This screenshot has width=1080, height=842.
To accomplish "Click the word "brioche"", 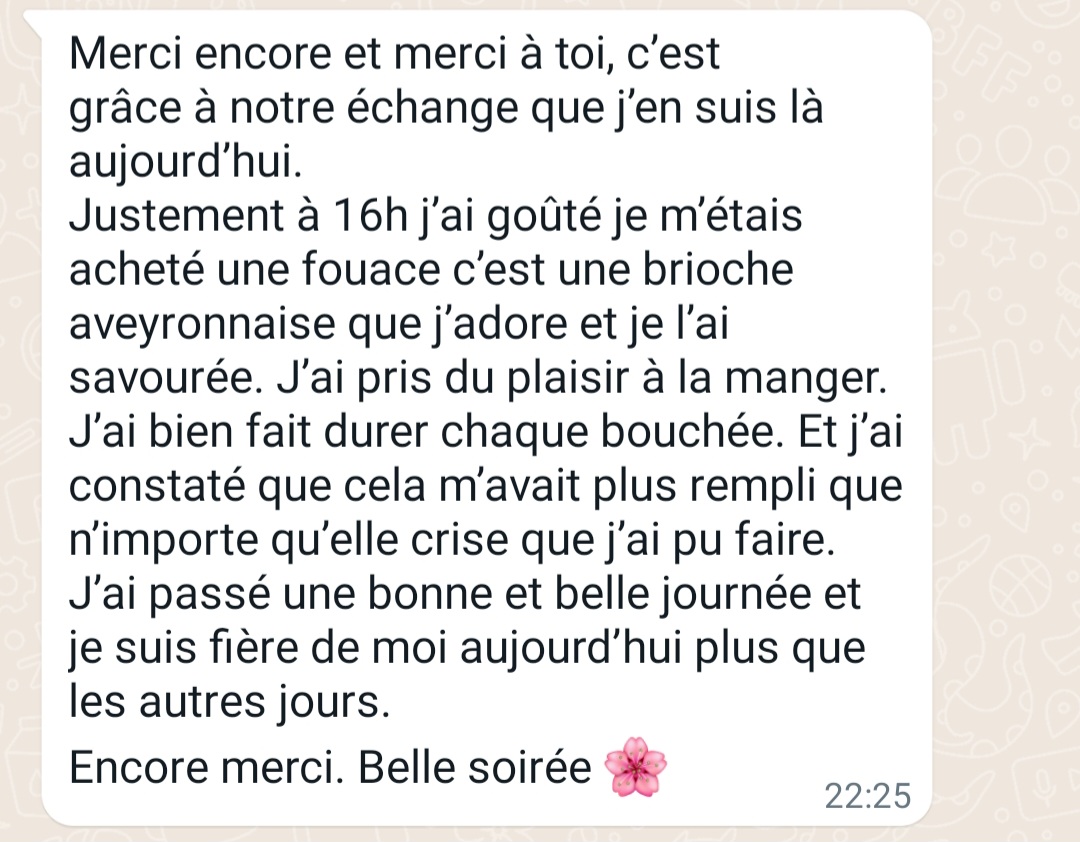I will 718,269.
